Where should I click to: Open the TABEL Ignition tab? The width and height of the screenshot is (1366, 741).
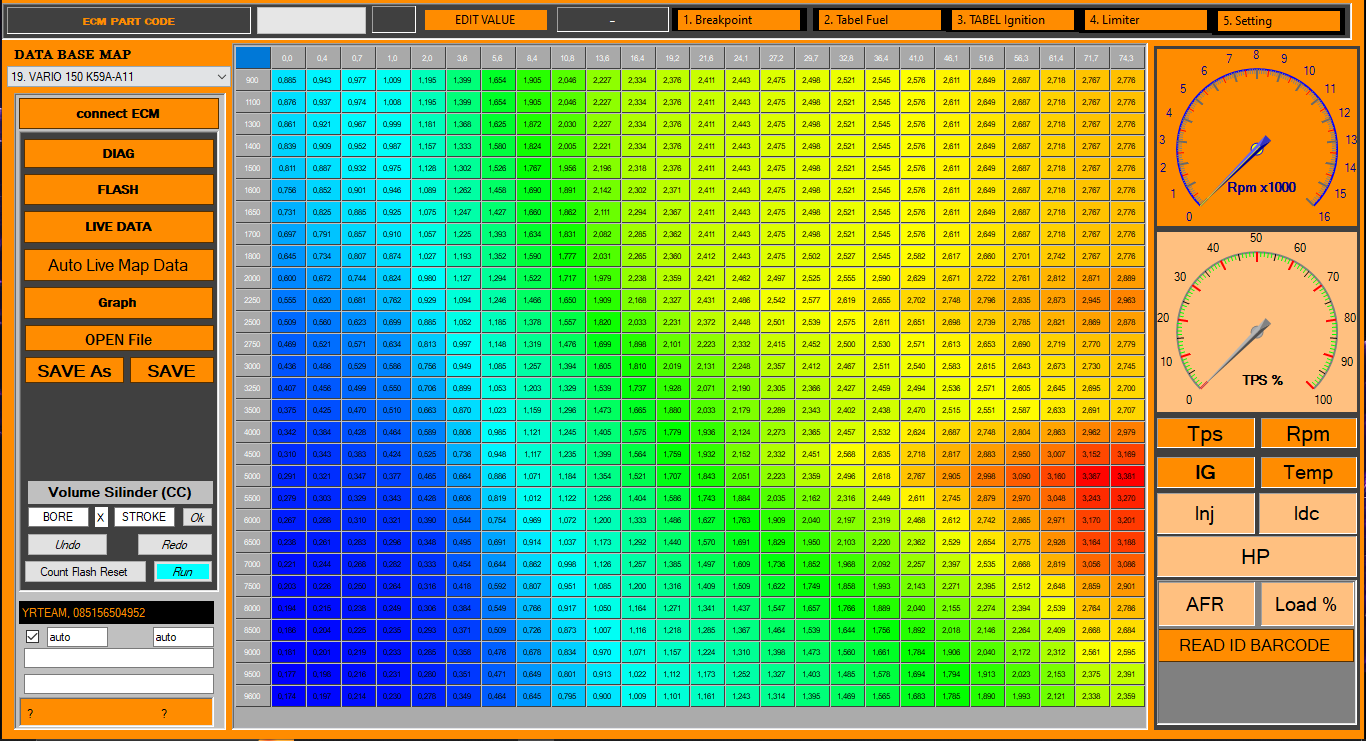[x=1012, y=18]
